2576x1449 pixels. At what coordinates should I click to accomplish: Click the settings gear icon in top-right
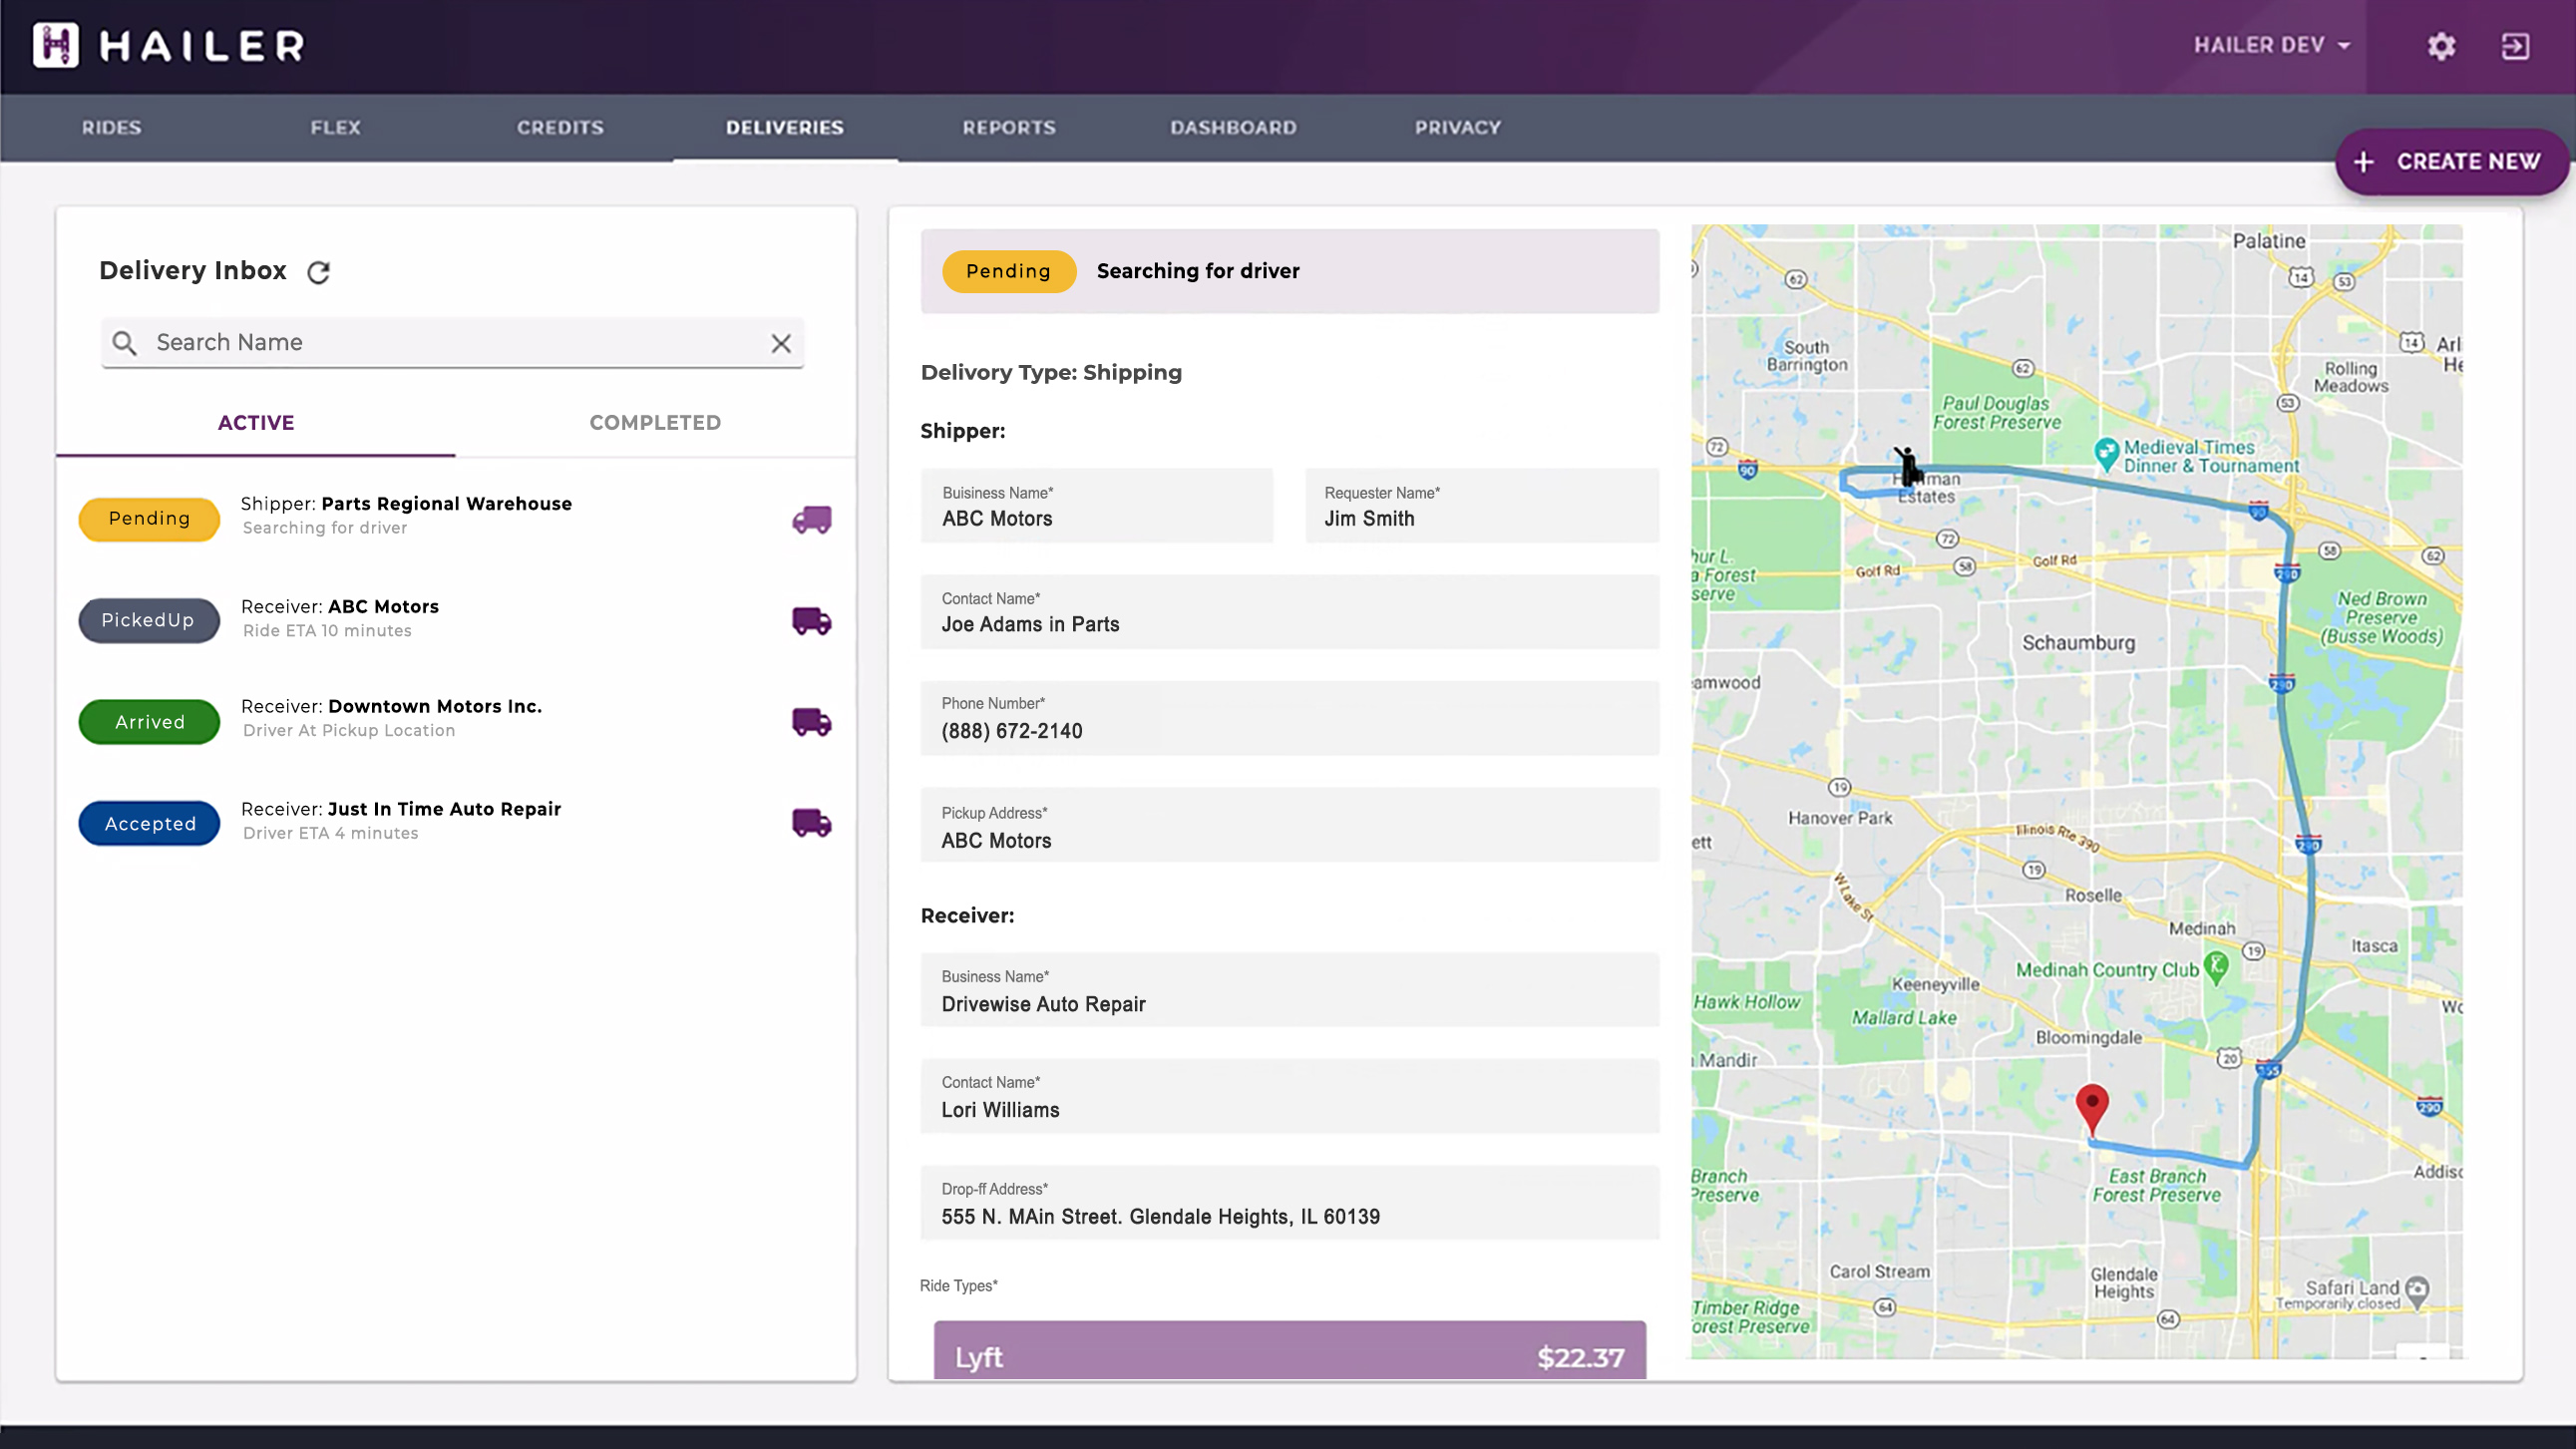(x=2441, y=44)
